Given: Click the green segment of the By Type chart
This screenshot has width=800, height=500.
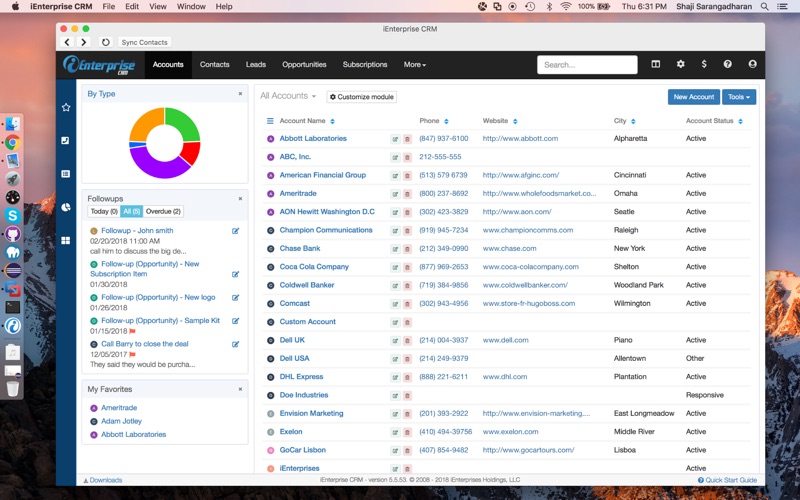Looking at the screenshot, I should pyautogui.click(x=185, y=122).
